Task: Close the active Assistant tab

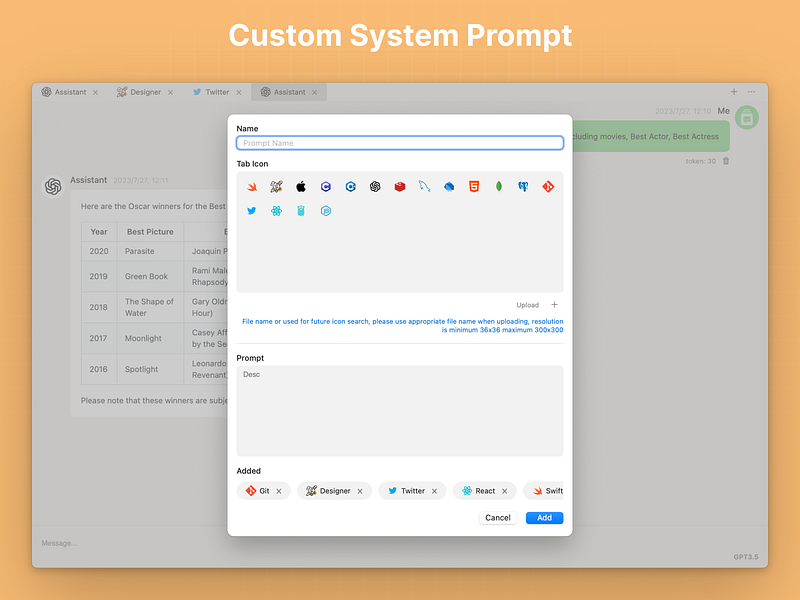Action: point(315,92)
